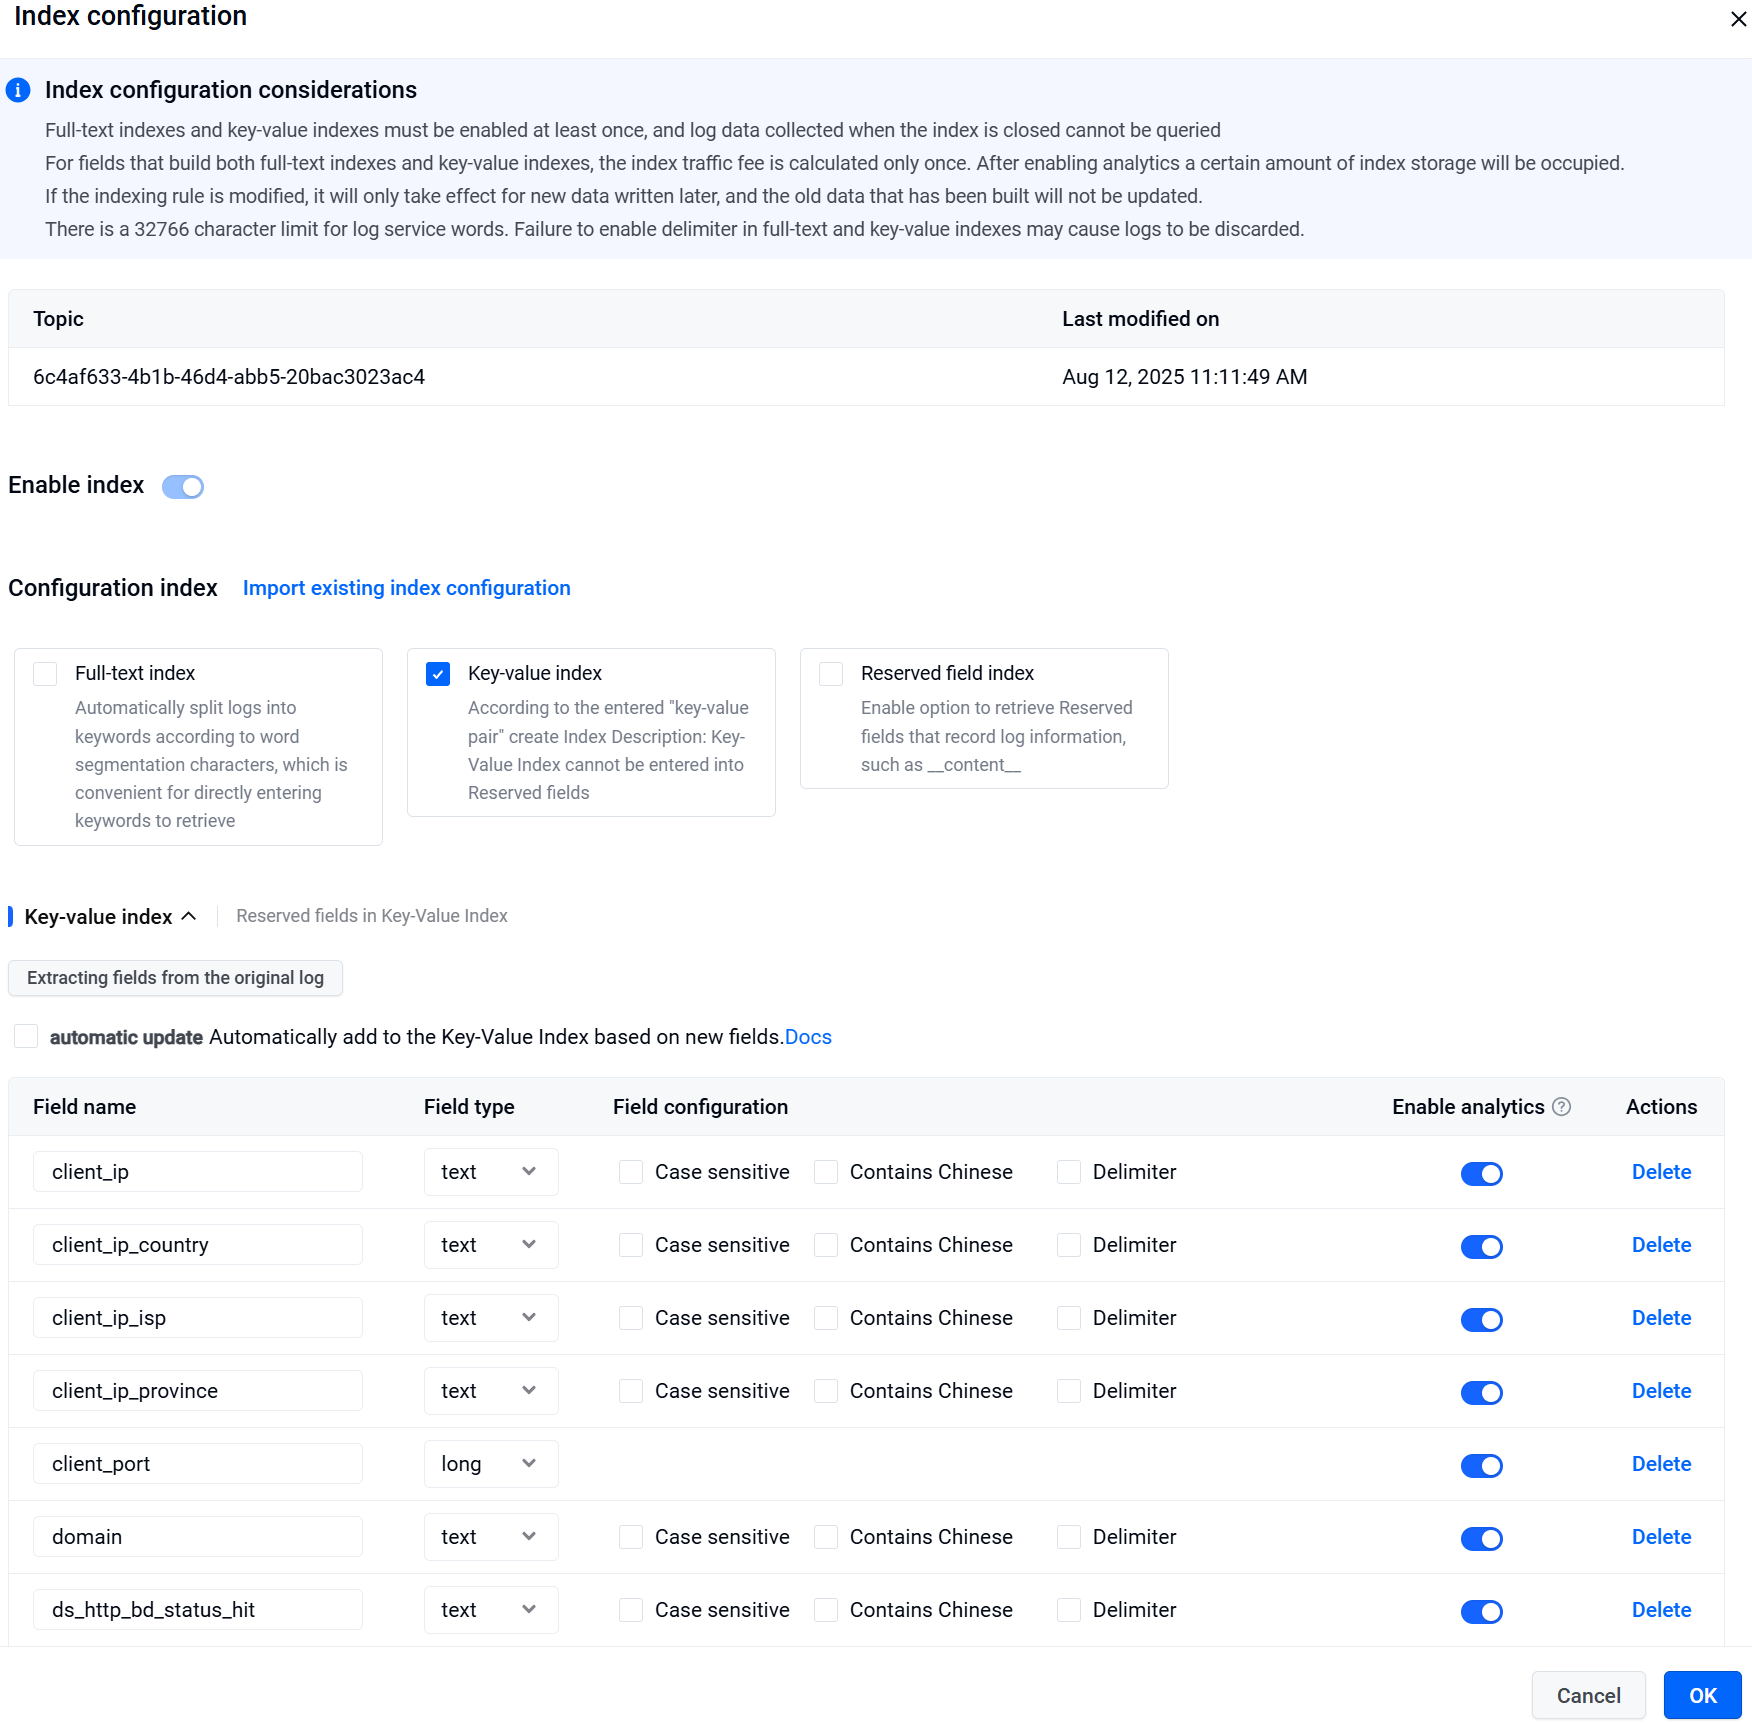
Task: Open field type dropdown for client_ip
Action: tap(490, 1171)
